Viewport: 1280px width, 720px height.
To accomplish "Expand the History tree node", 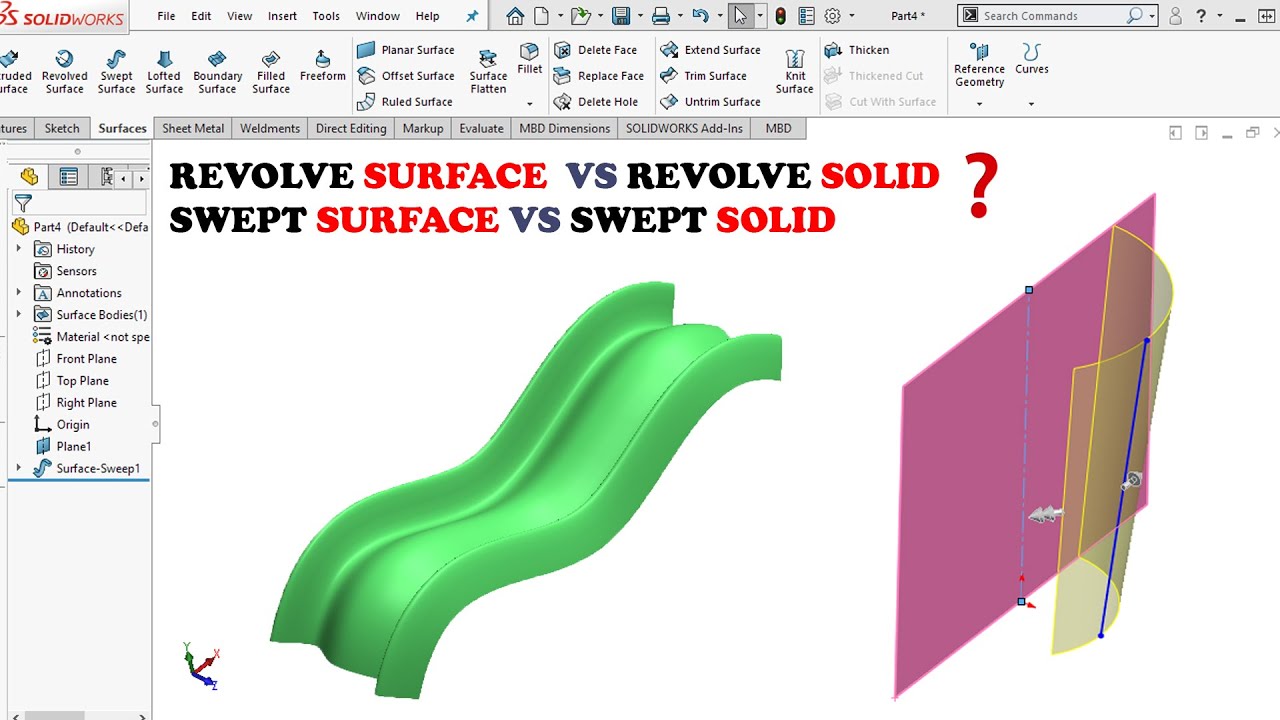I will 18,249.
